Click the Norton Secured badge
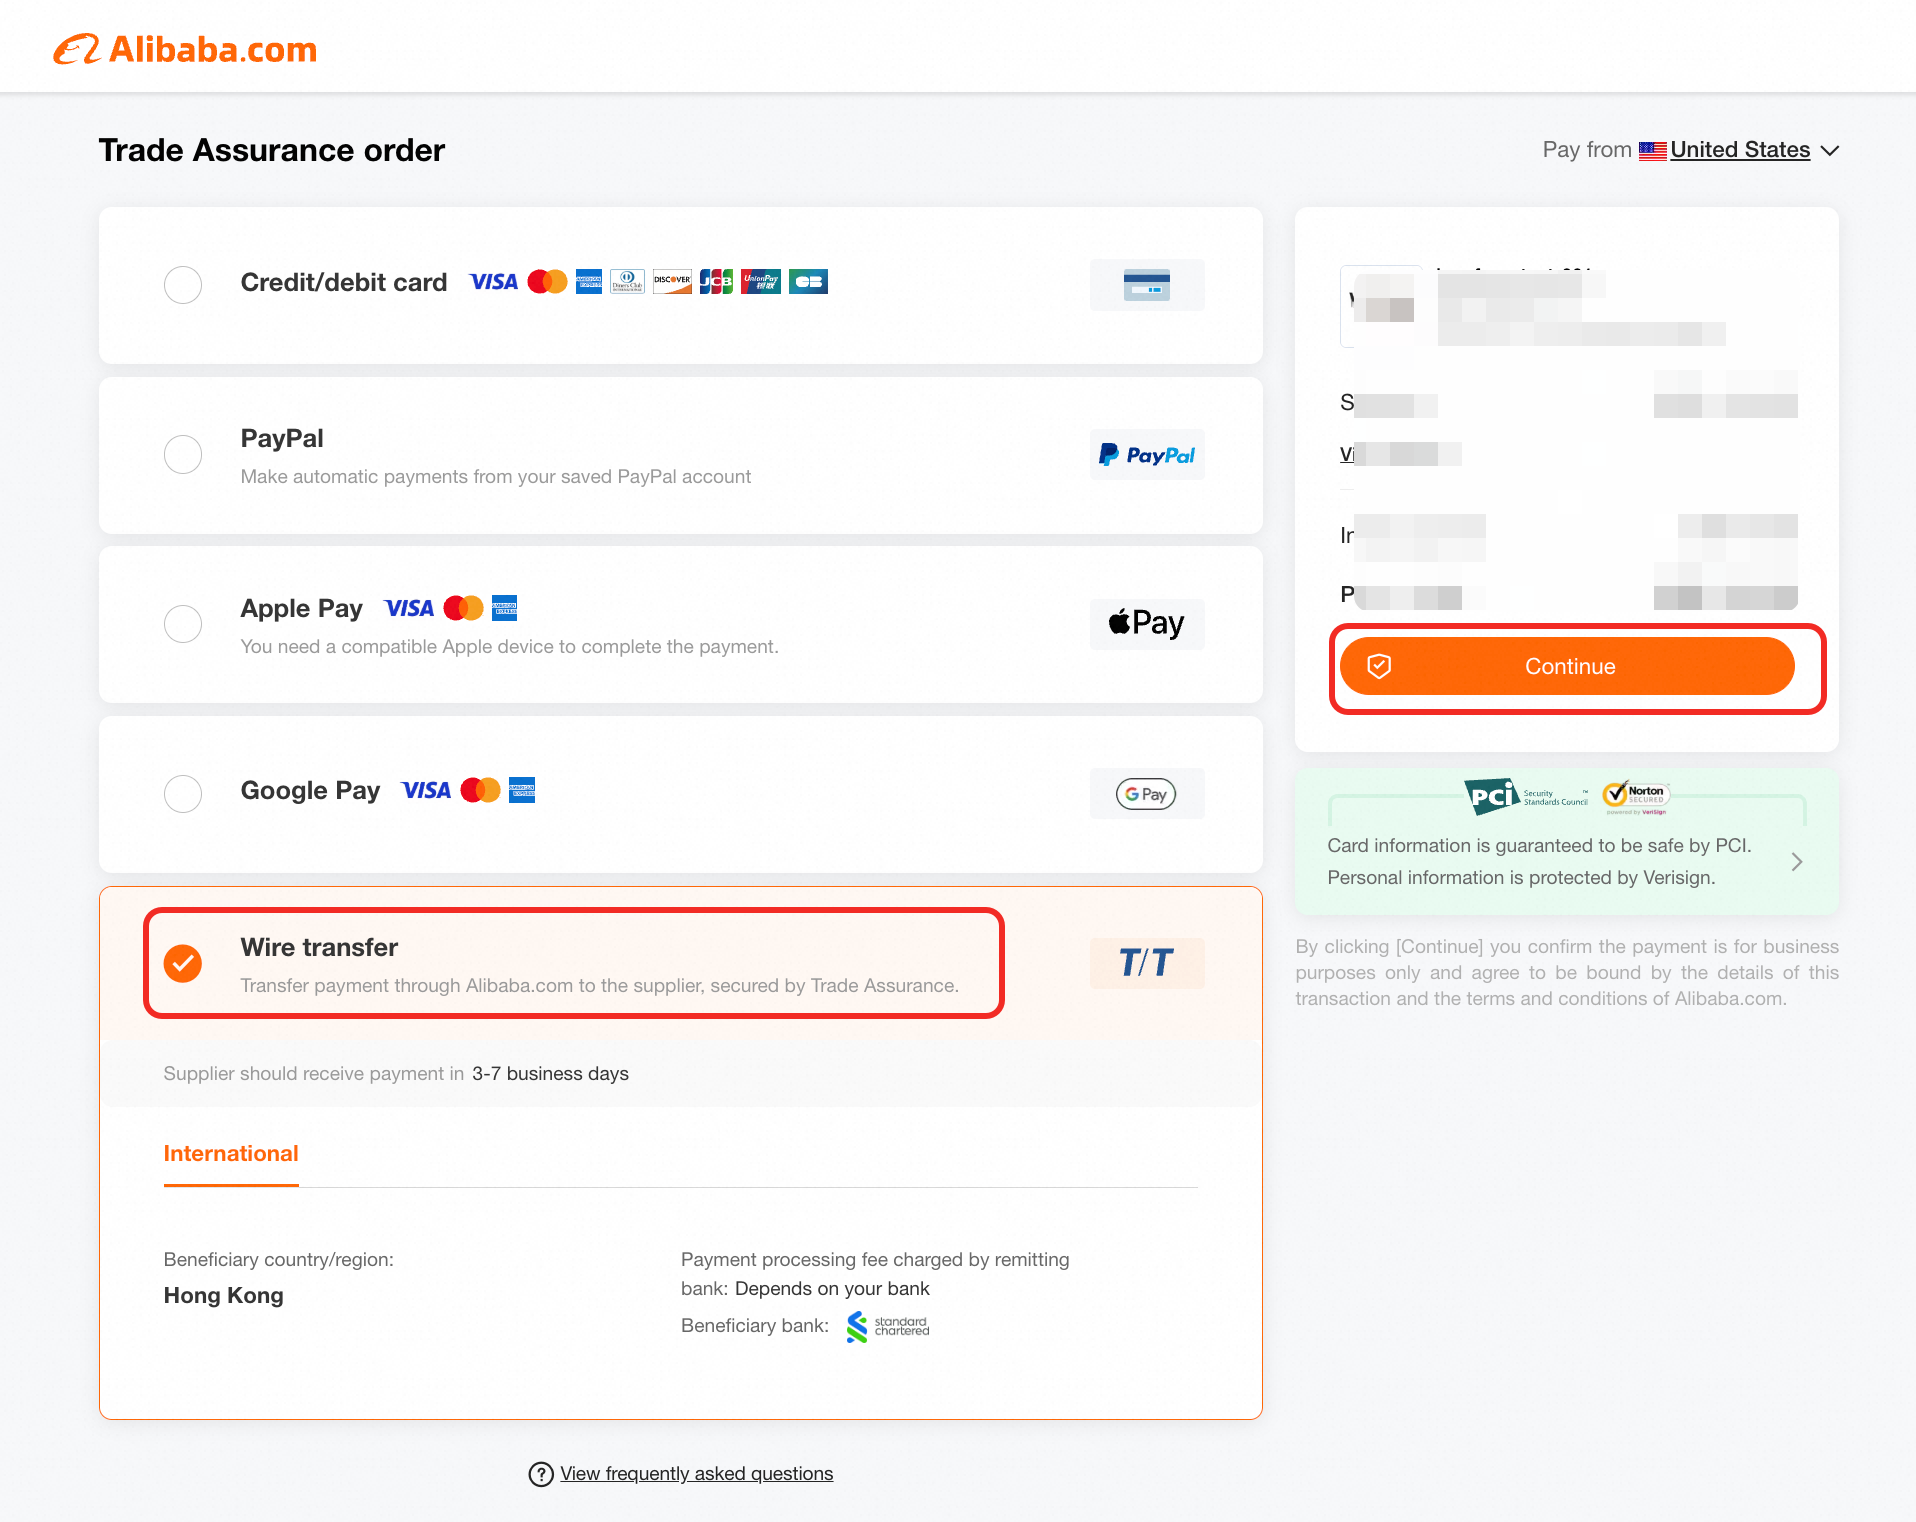 click(1636, 796)
